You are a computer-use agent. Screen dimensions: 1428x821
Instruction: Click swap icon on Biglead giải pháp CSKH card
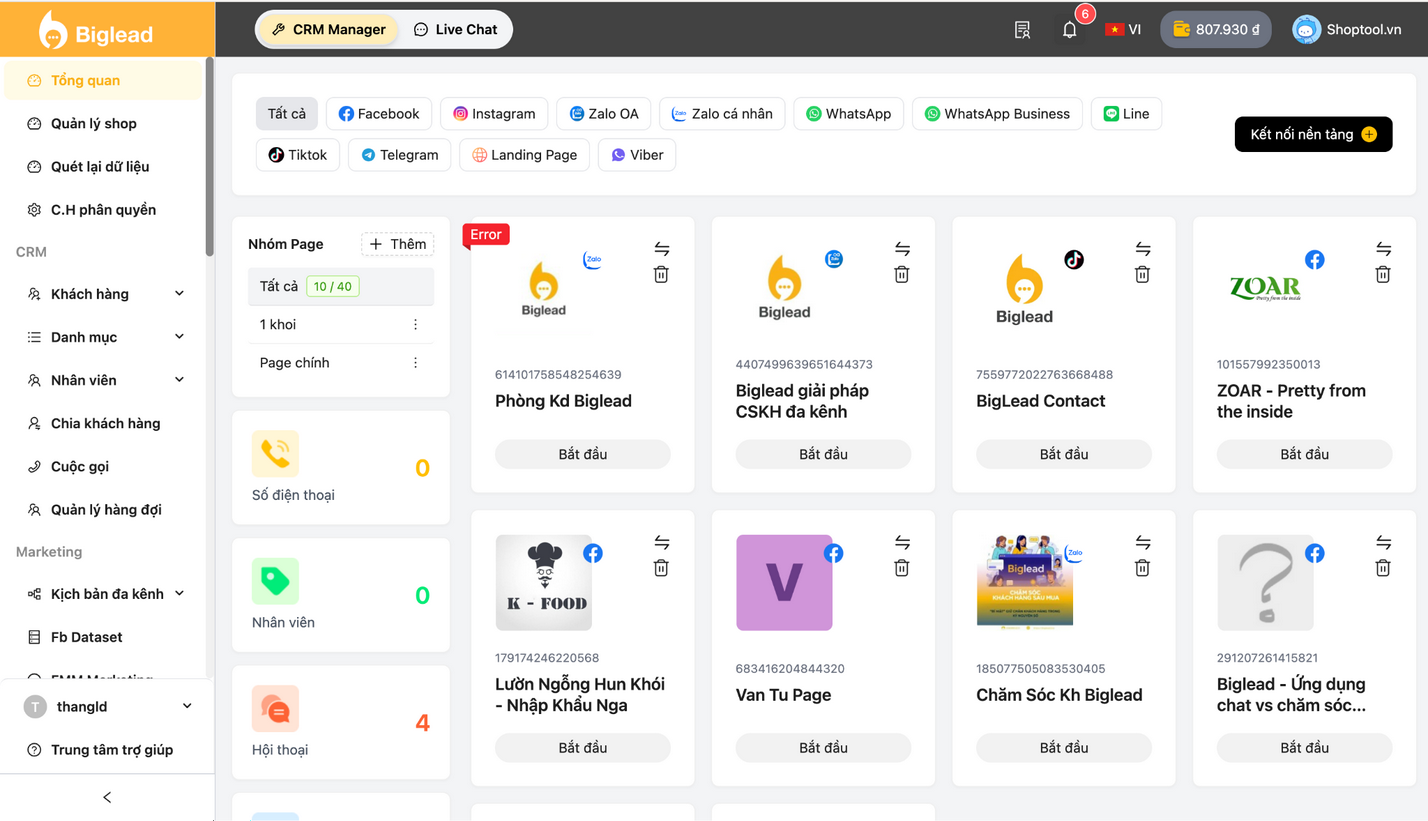point(902,249)
